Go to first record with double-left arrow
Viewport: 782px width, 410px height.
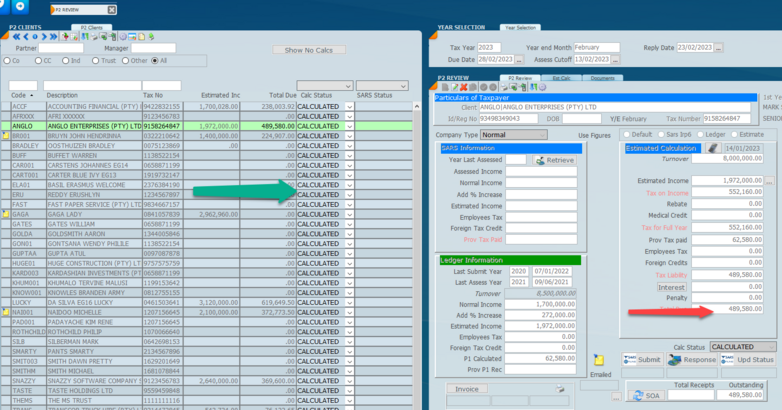pyautogui.click(x=14, y=35)
